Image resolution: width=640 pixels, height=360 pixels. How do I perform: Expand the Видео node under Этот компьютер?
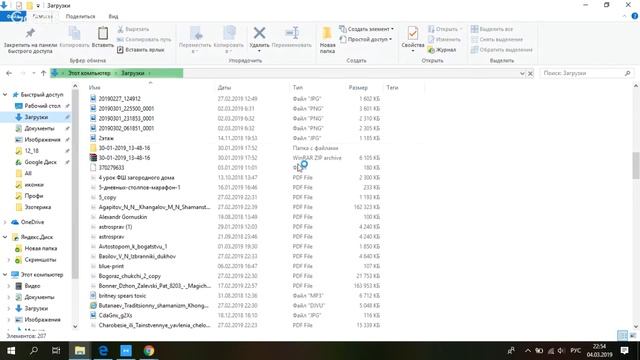tap(9, 286)
